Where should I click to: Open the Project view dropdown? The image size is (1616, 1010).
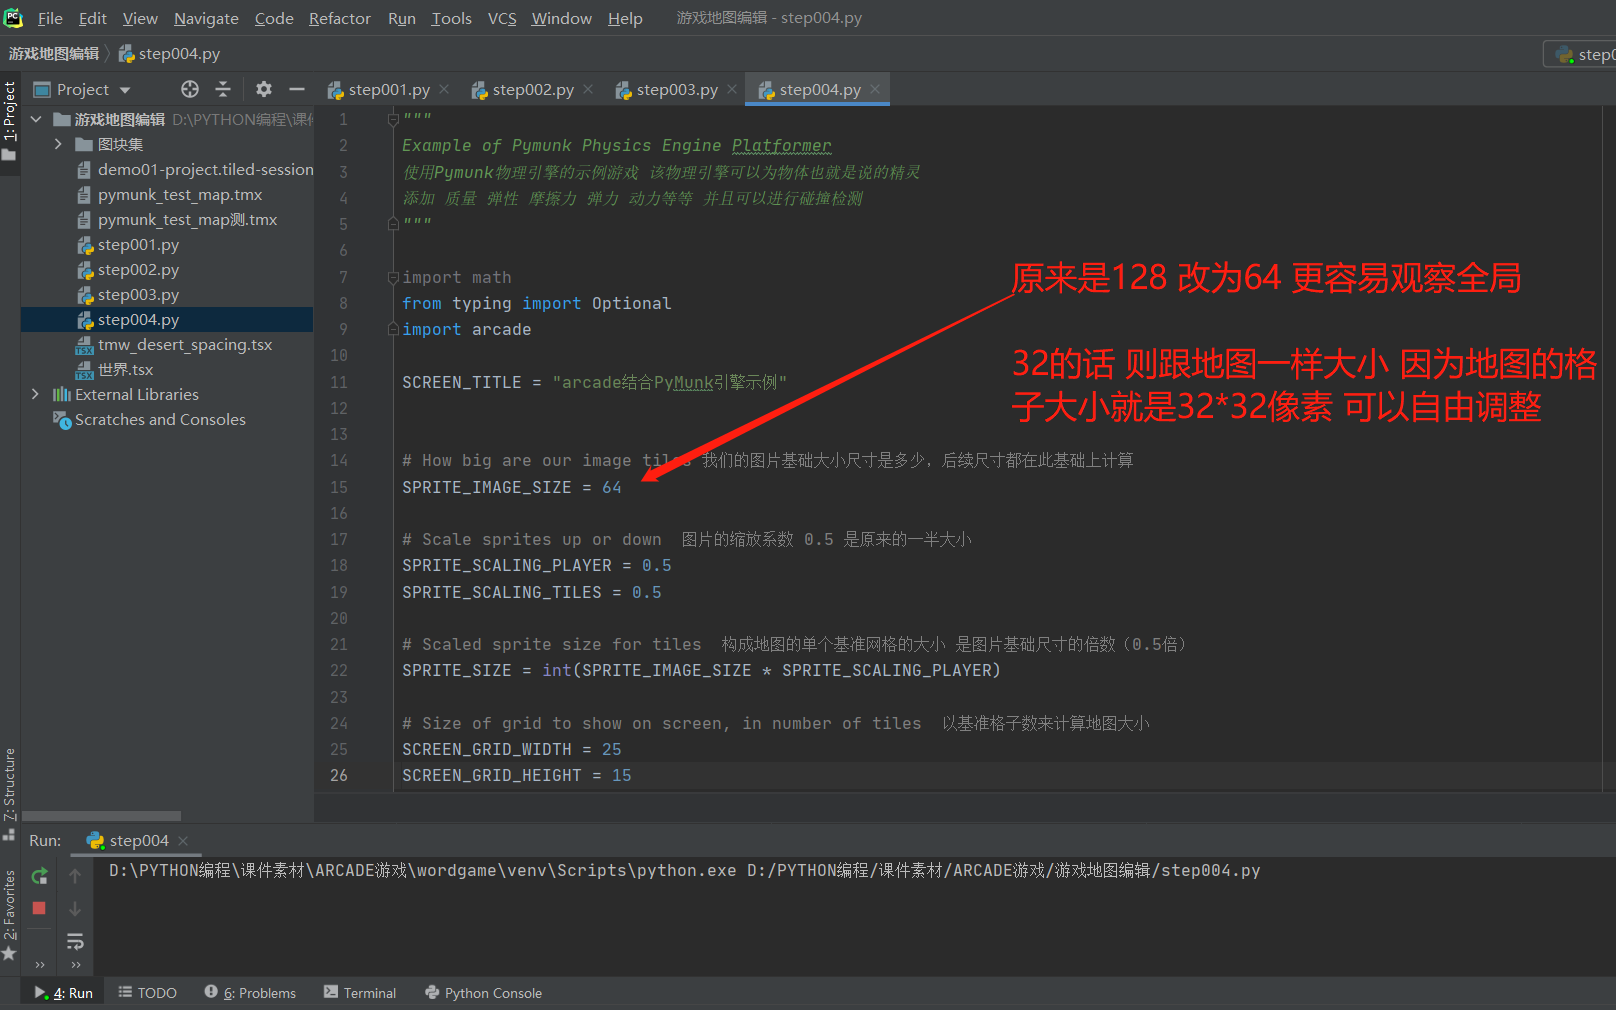pos(125,88)
